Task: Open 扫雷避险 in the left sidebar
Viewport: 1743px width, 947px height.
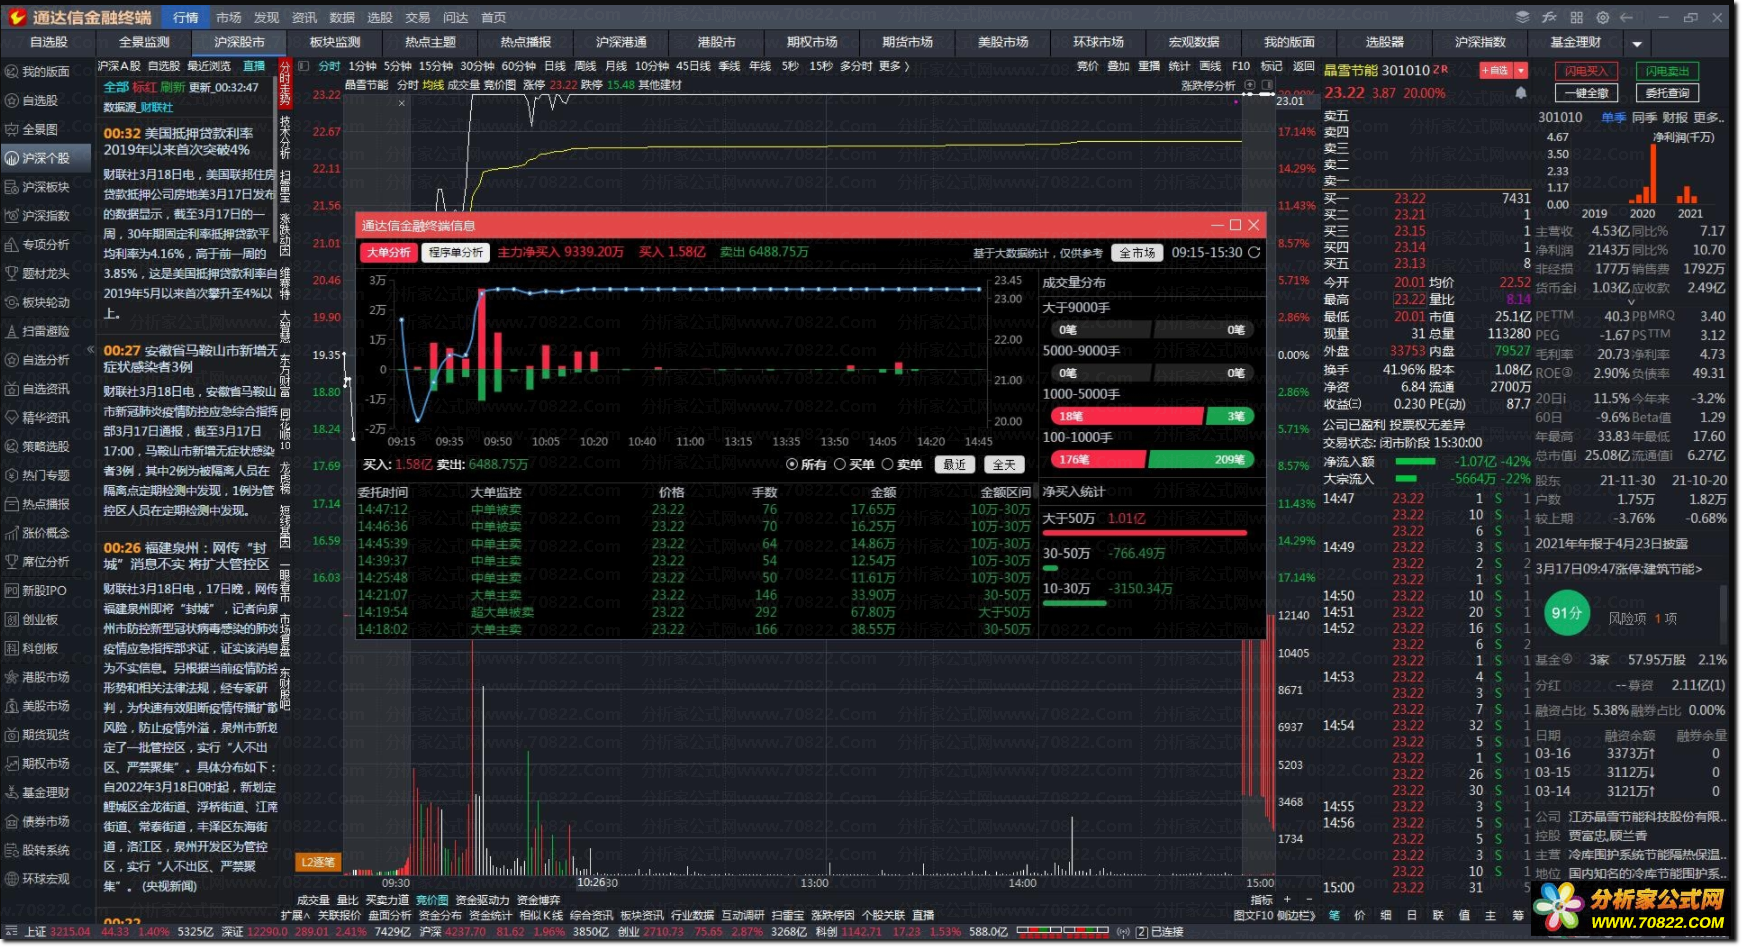Action: (x=44, y=331)
